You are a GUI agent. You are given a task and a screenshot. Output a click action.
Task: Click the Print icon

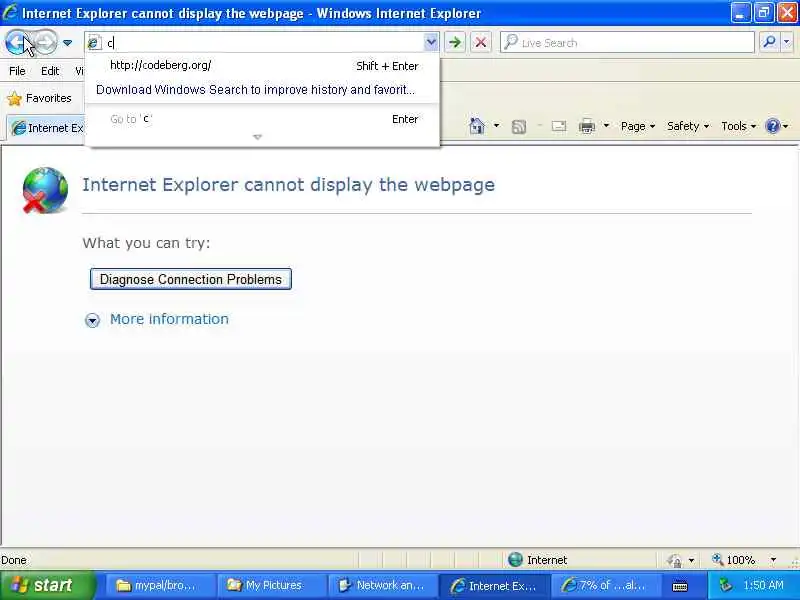point(587,126)
